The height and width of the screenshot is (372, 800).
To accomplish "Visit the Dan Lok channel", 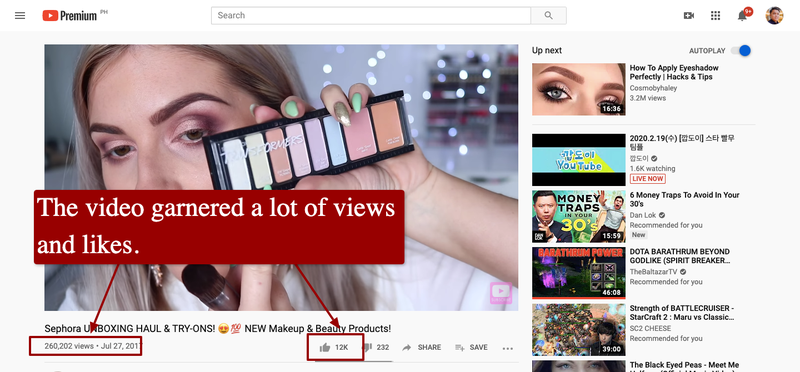I will [643, 215].
